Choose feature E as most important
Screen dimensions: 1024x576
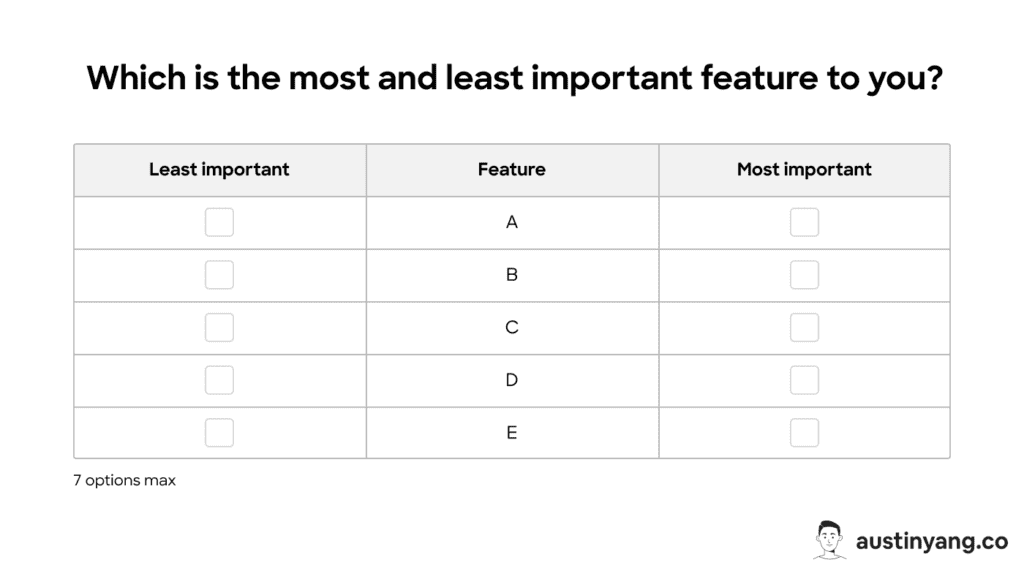click(x=804, y=432)
